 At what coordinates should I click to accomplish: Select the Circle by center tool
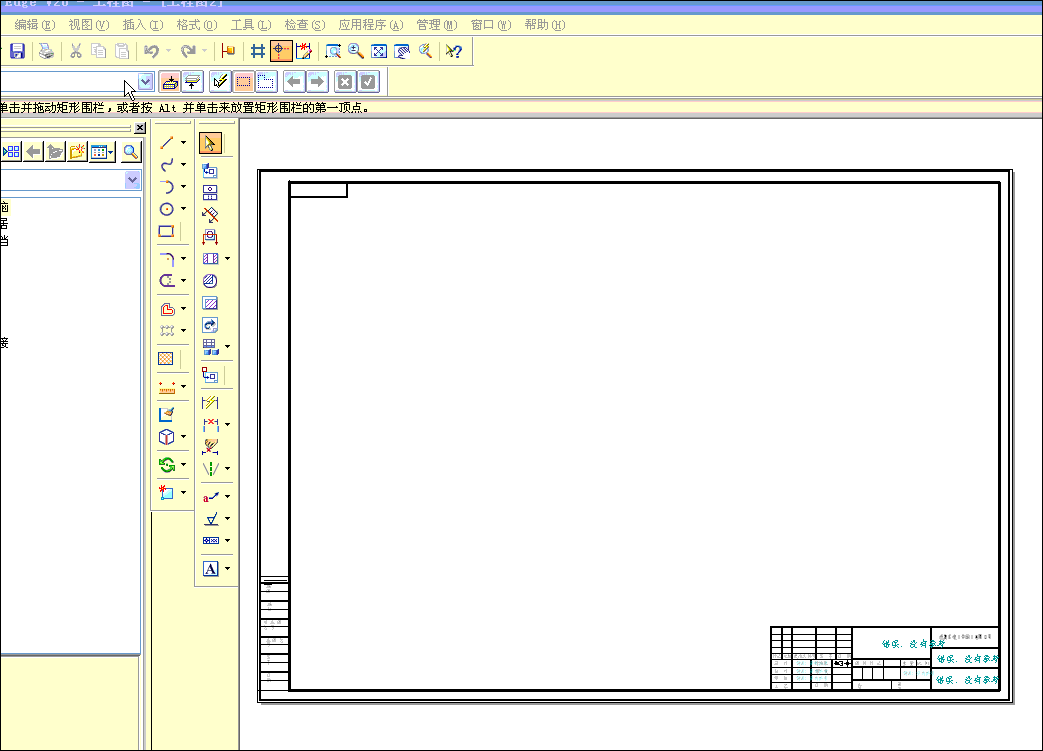click(x=166, y=209)
